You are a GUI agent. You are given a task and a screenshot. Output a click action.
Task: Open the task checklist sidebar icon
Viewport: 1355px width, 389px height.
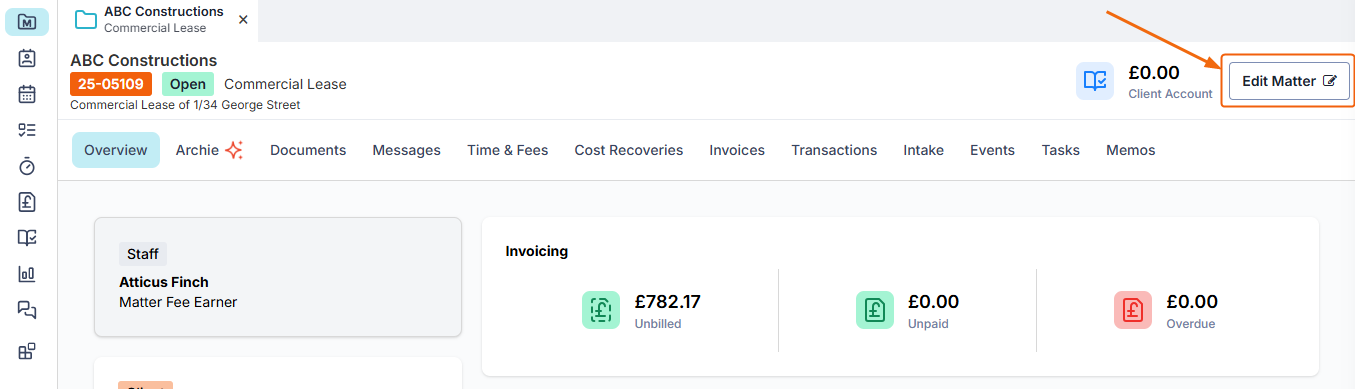pyautogui.click(x=27, y=130)
